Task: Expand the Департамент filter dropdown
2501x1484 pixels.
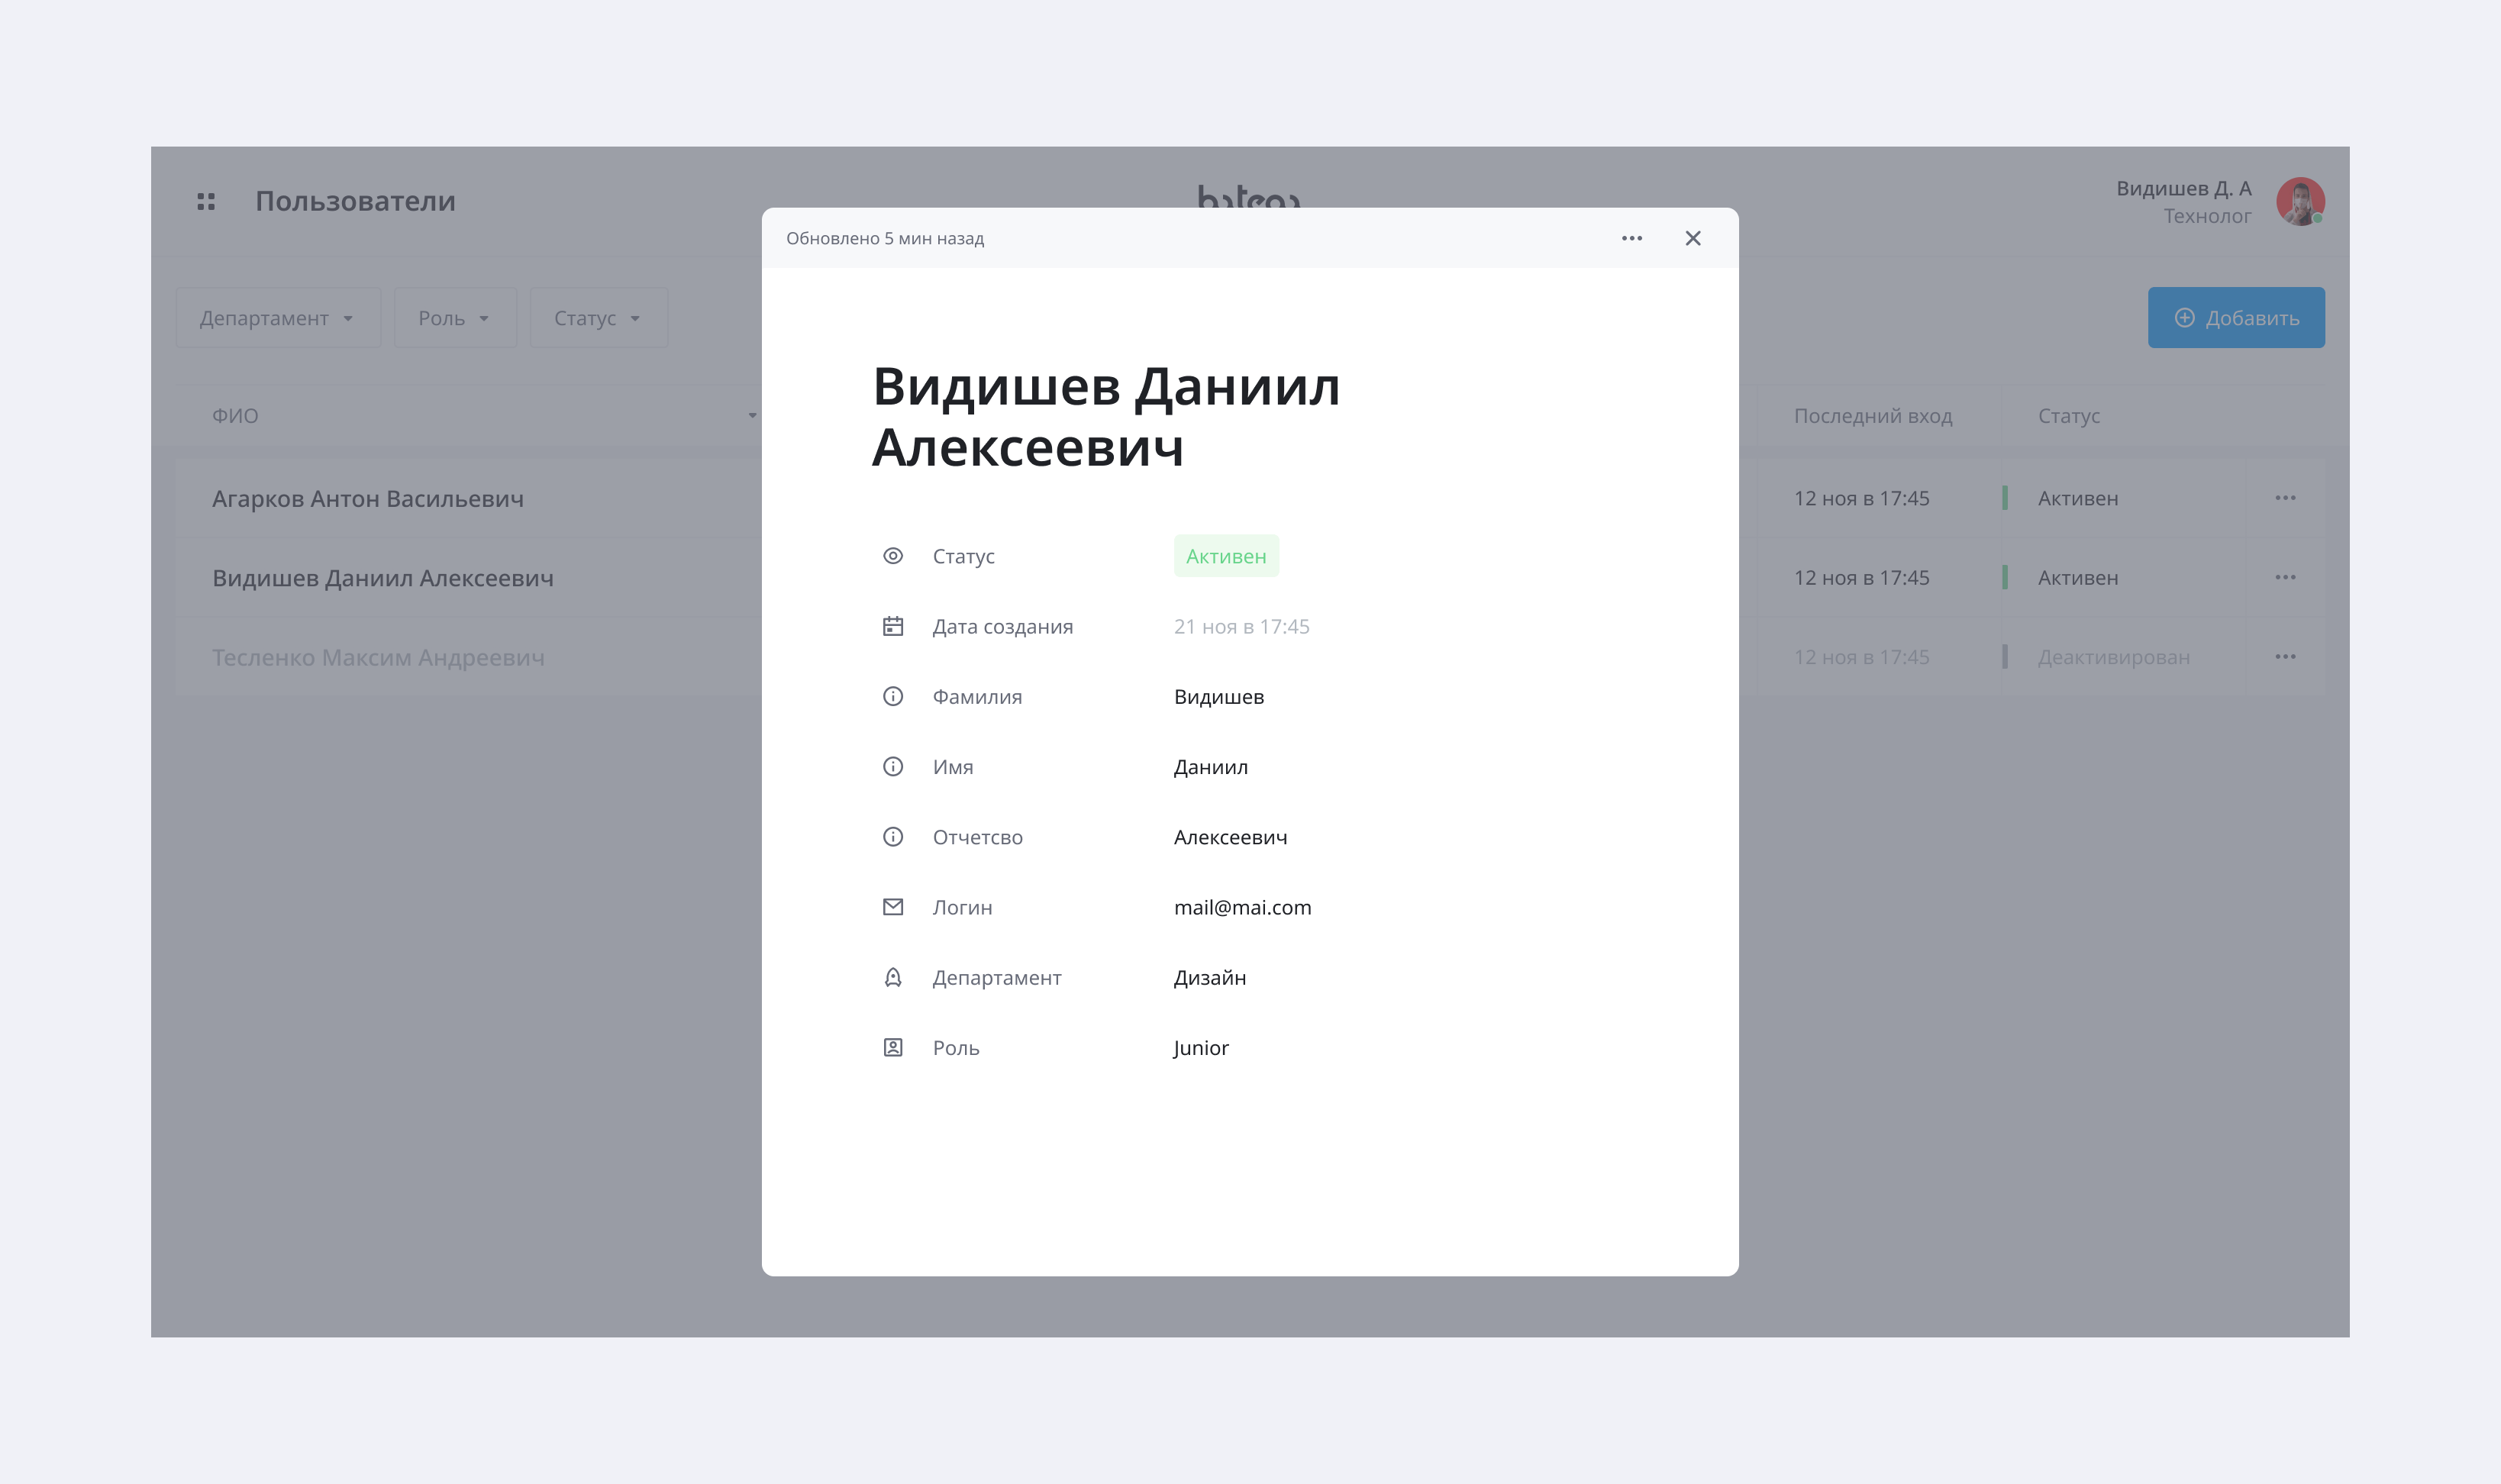Action: [x=277, y=318]
